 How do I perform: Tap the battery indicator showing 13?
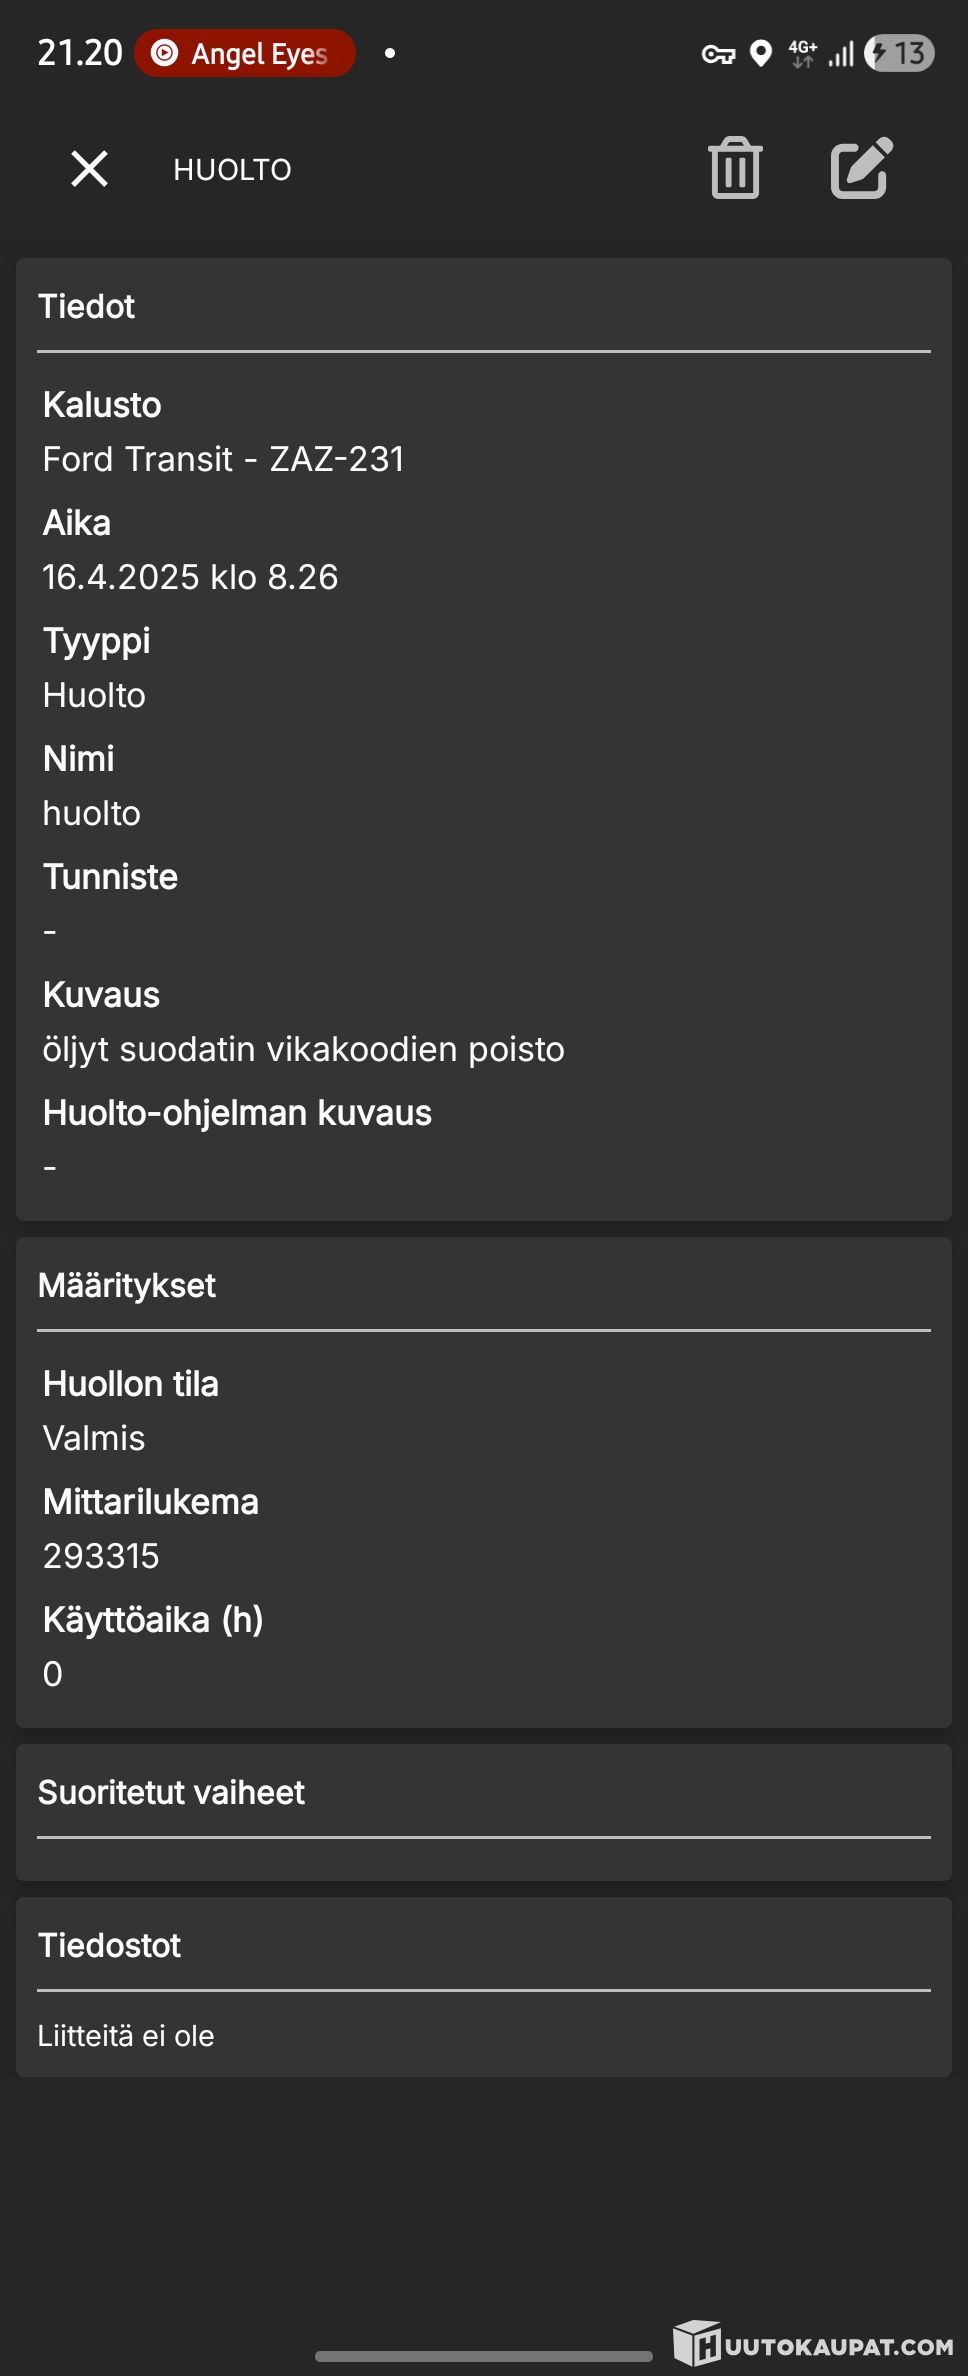tap(899, 53)
